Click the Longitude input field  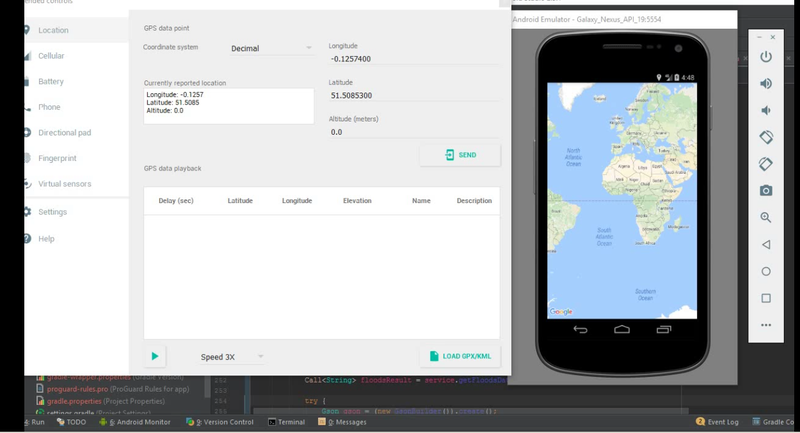click(x=412, y=59)
